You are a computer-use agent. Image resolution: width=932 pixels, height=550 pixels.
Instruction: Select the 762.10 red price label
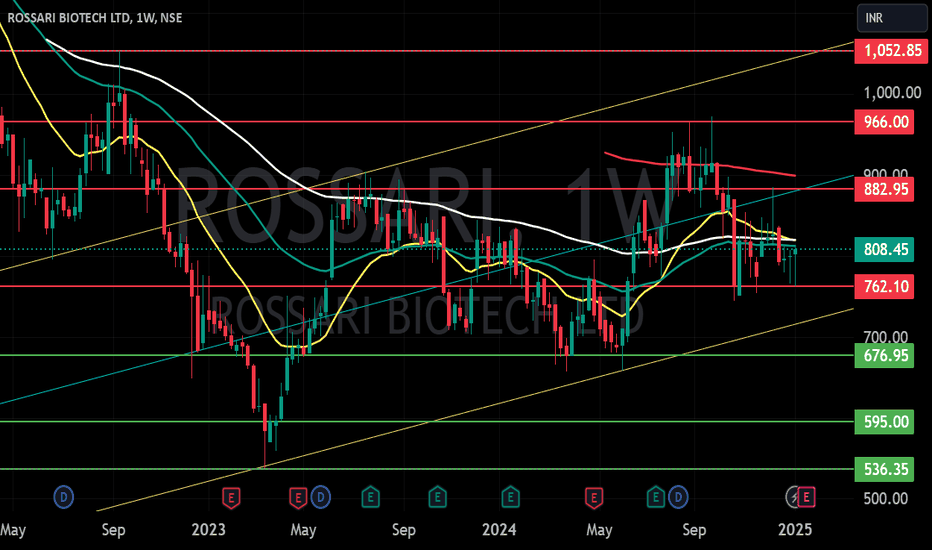click(884, 287)
